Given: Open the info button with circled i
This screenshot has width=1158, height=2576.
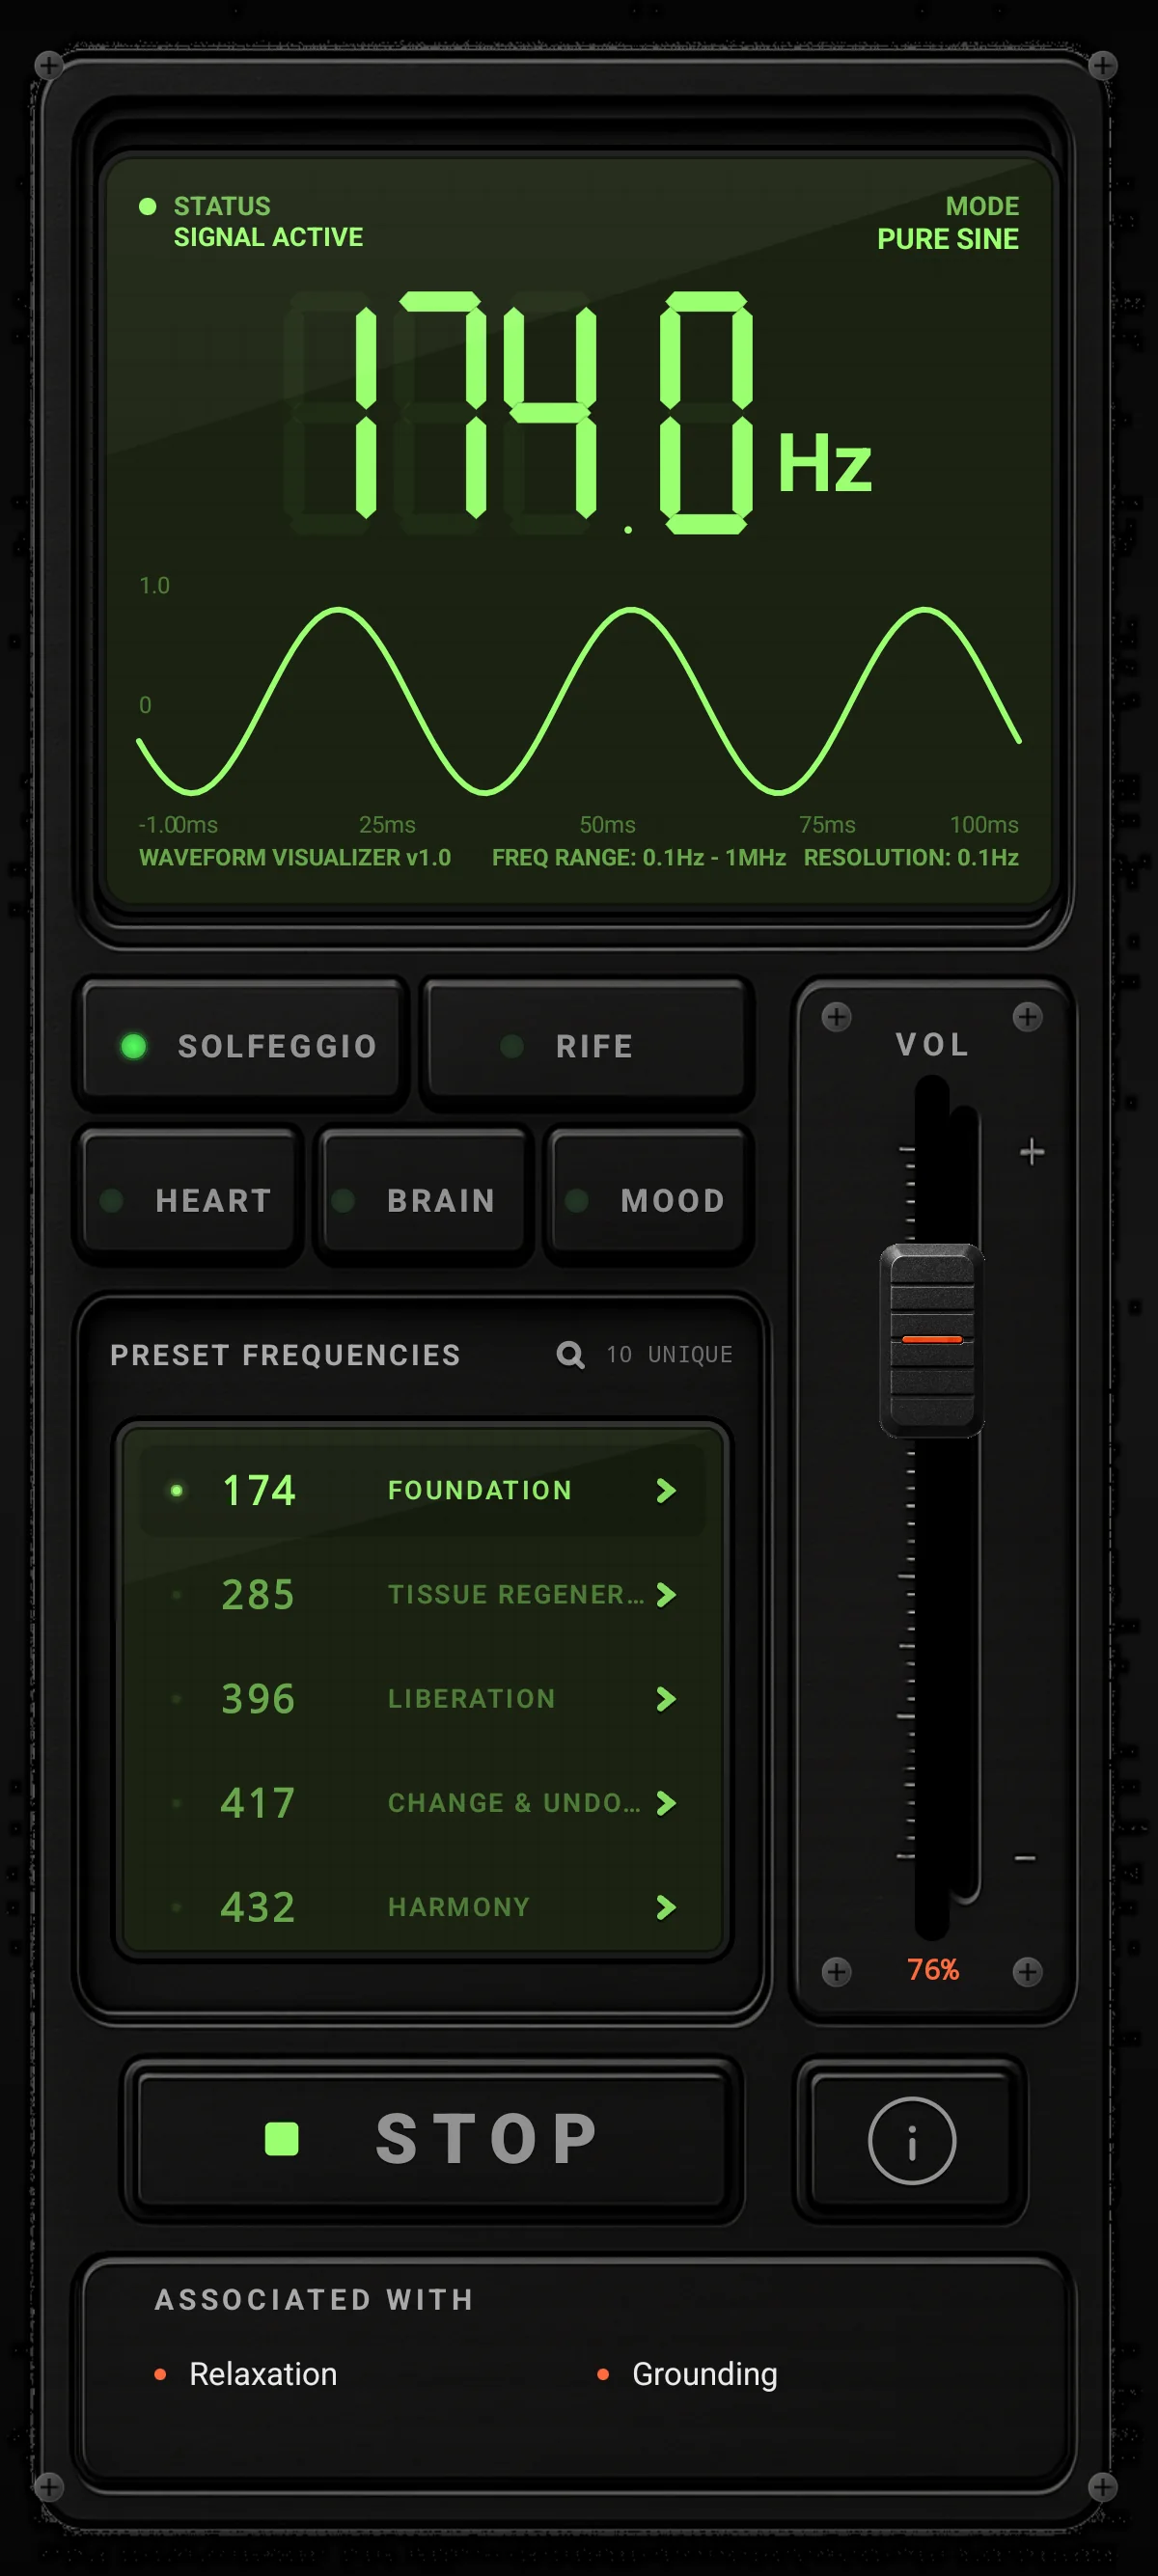Looking at the screenshot, I should pyautogui.click(x=911, y=2140).
